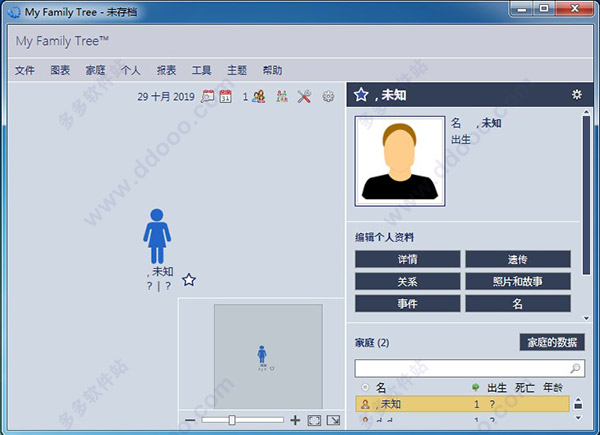Click the 家庭的数据 button

[x=552, y=342]
